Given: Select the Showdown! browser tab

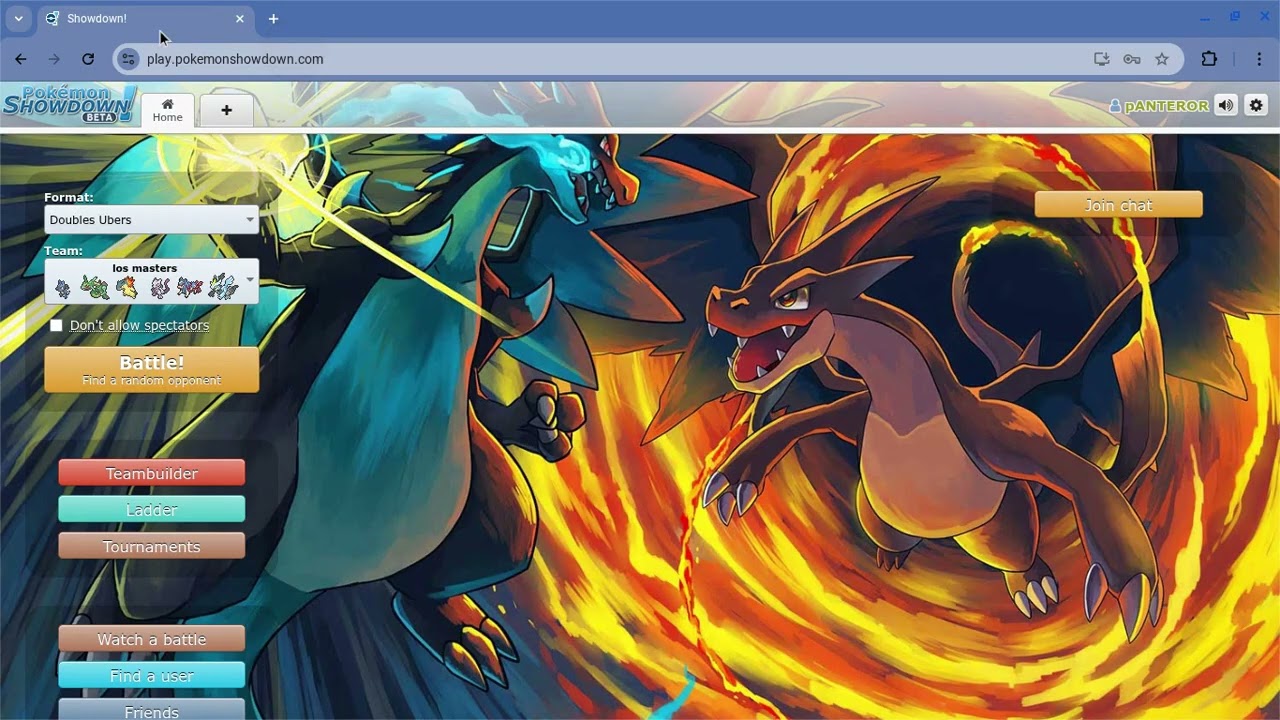Looking at the screenshot, I should point(145,19).
